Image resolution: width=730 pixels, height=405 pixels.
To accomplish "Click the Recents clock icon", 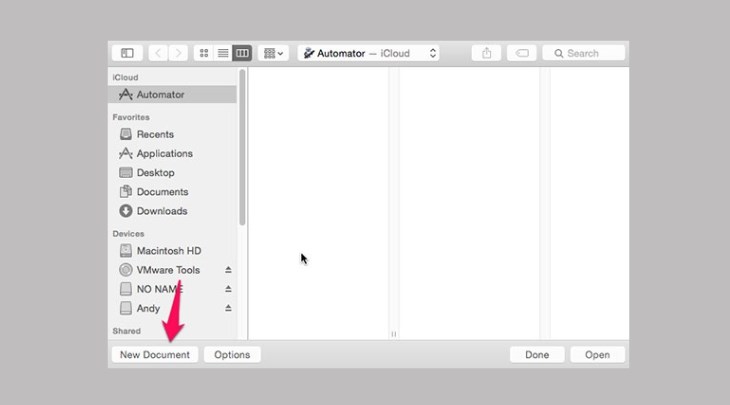I will pyautogui.click(x=126, y=134).
